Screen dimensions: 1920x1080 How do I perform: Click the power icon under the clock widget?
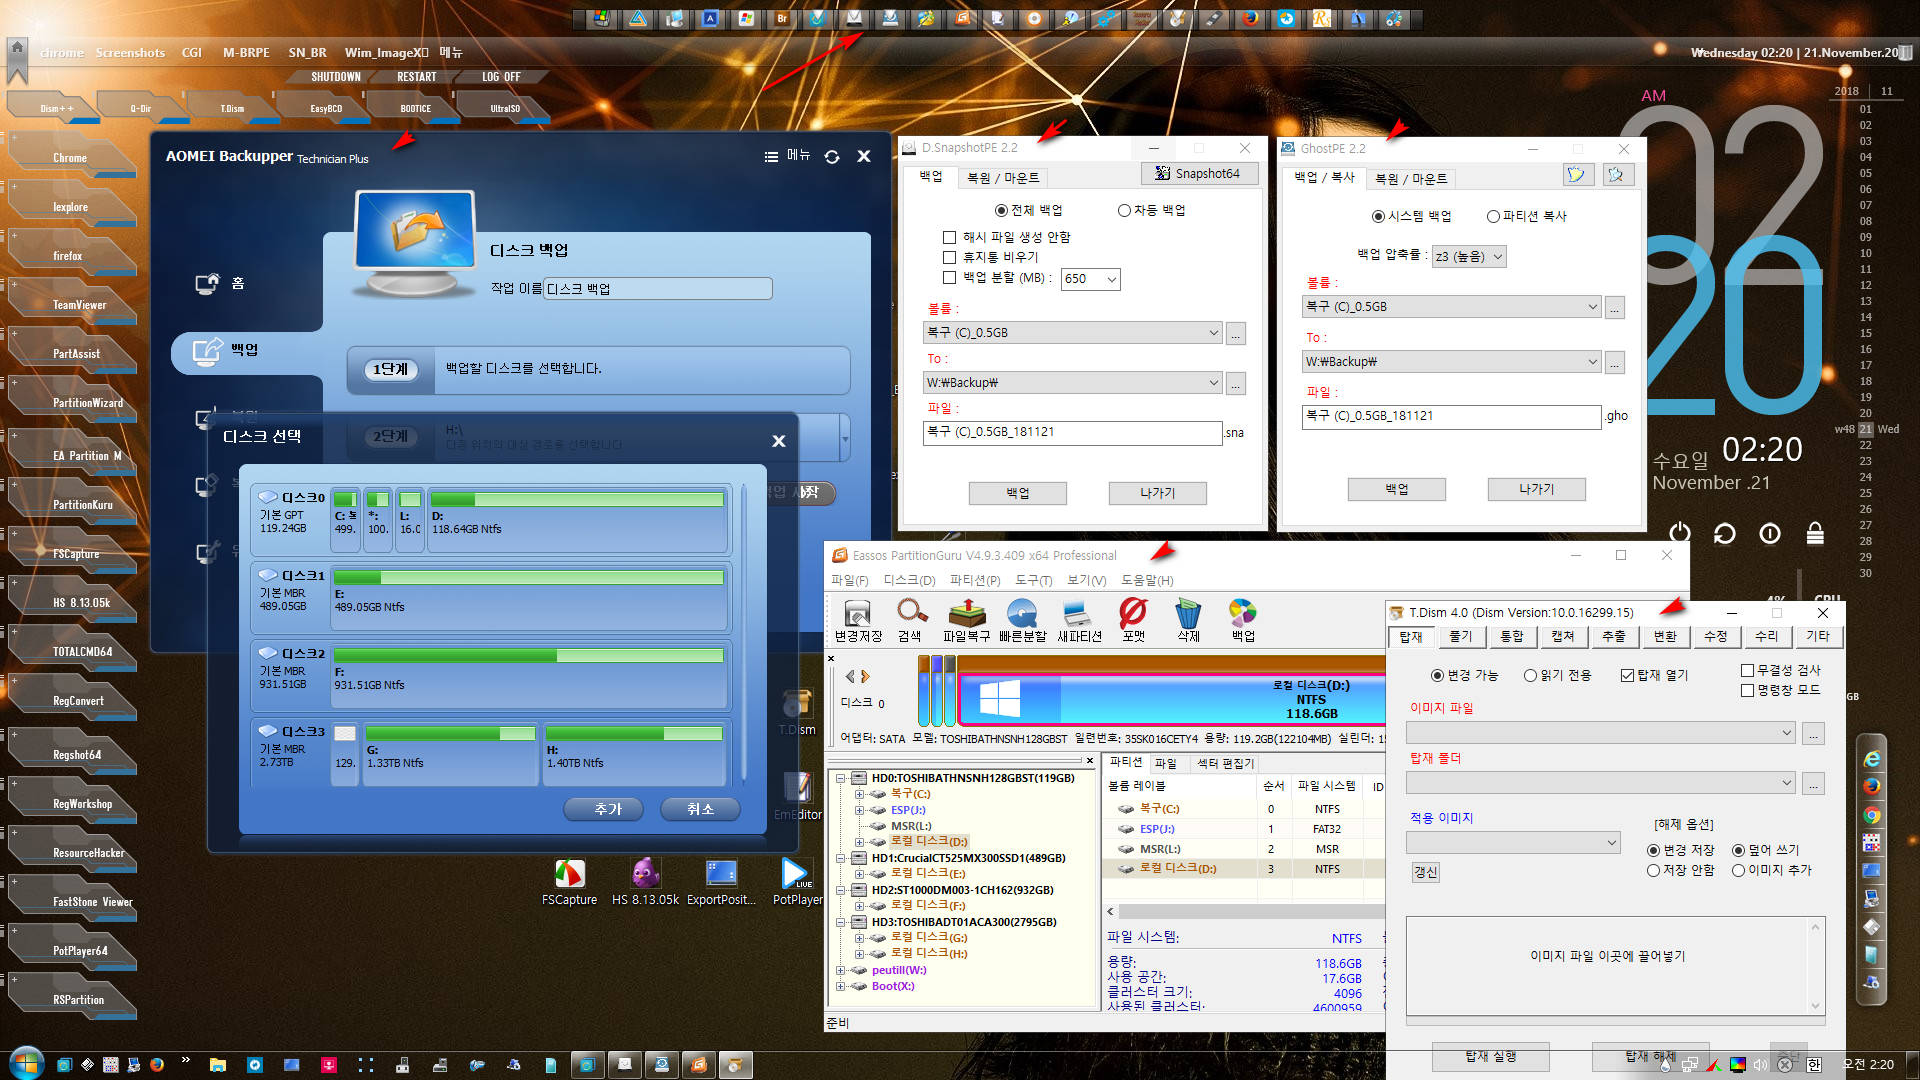click(1680, 533)
